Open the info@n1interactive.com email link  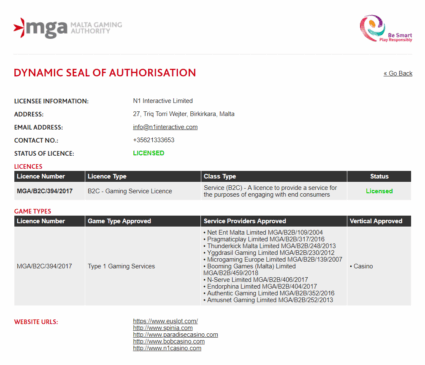[165, 127]
